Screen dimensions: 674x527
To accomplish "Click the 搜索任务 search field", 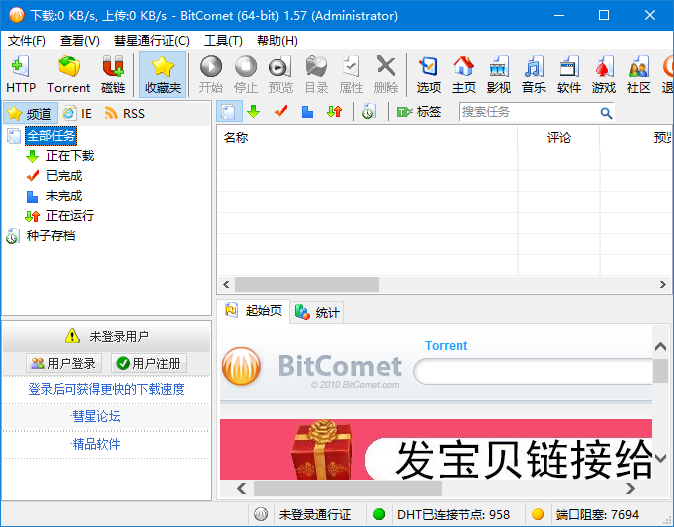I will (x=528, y=112).
